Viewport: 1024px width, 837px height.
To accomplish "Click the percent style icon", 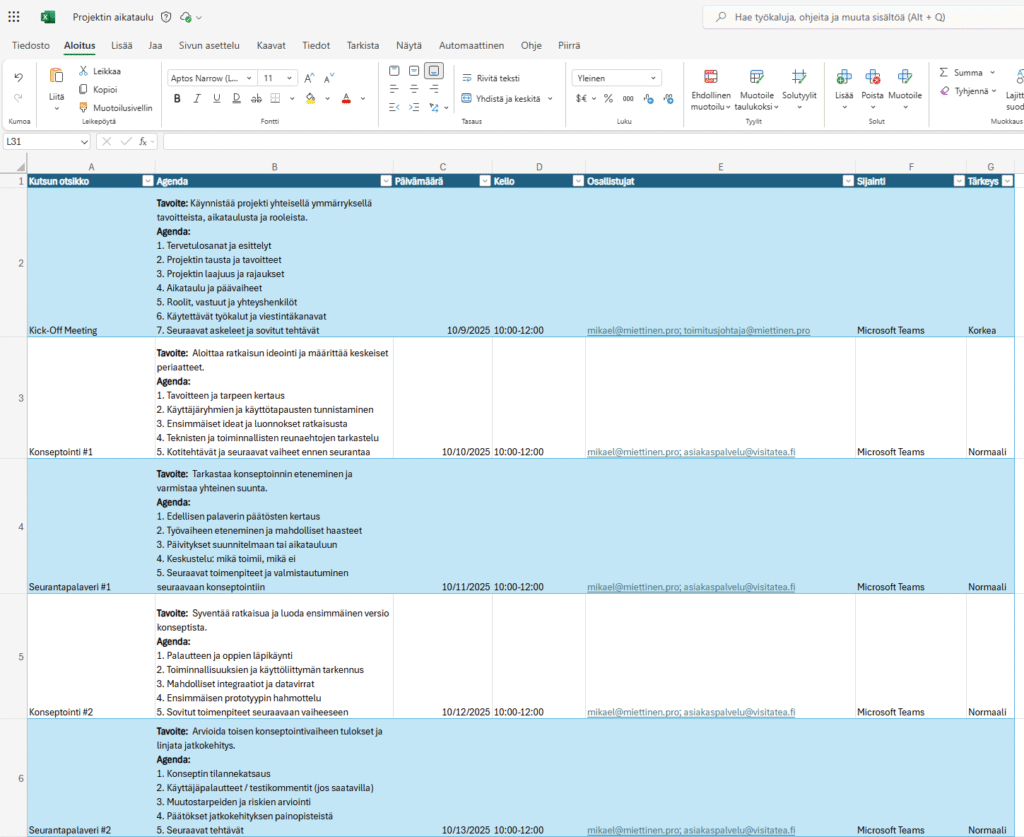I will click(x=607, y=98).
